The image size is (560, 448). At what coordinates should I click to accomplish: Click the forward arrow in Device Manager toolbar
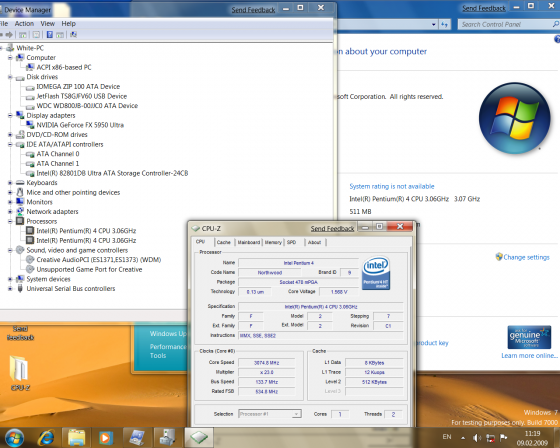click(x=9, y=35)
